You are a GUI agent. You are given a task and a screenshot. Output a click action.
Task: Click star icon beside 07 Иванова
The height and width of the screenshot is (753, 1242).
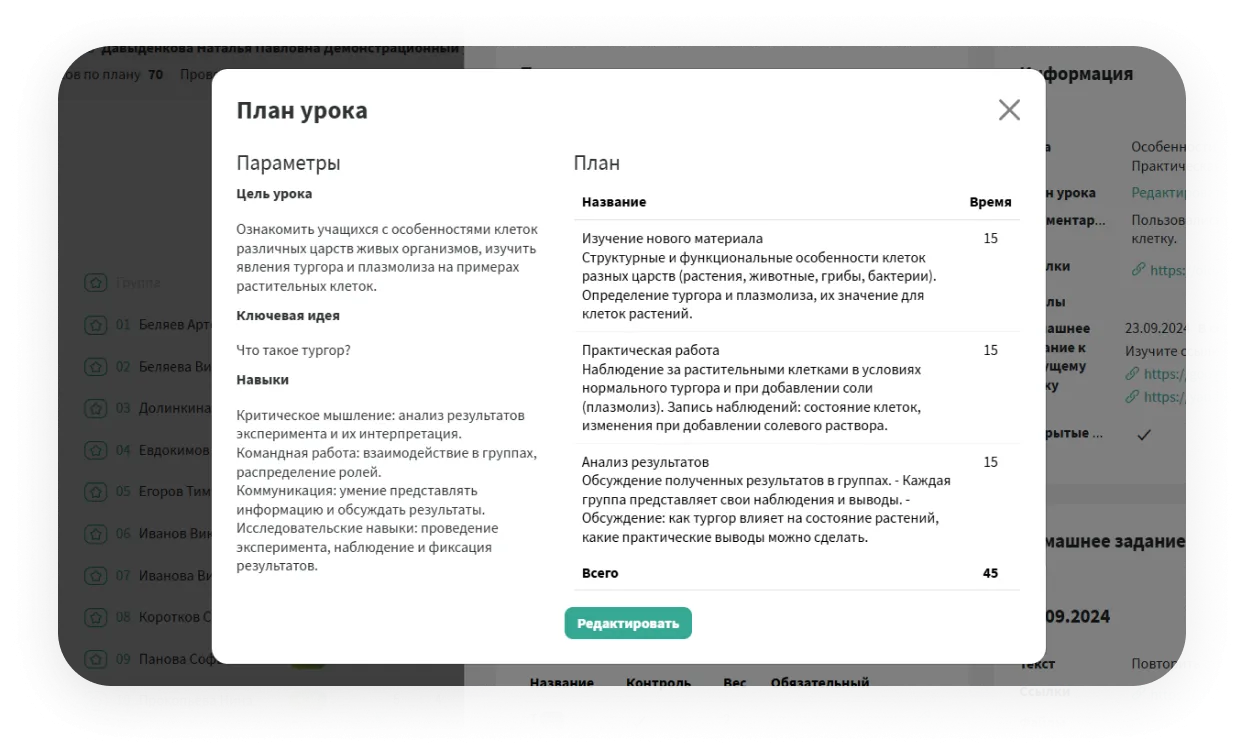[95, 576]
